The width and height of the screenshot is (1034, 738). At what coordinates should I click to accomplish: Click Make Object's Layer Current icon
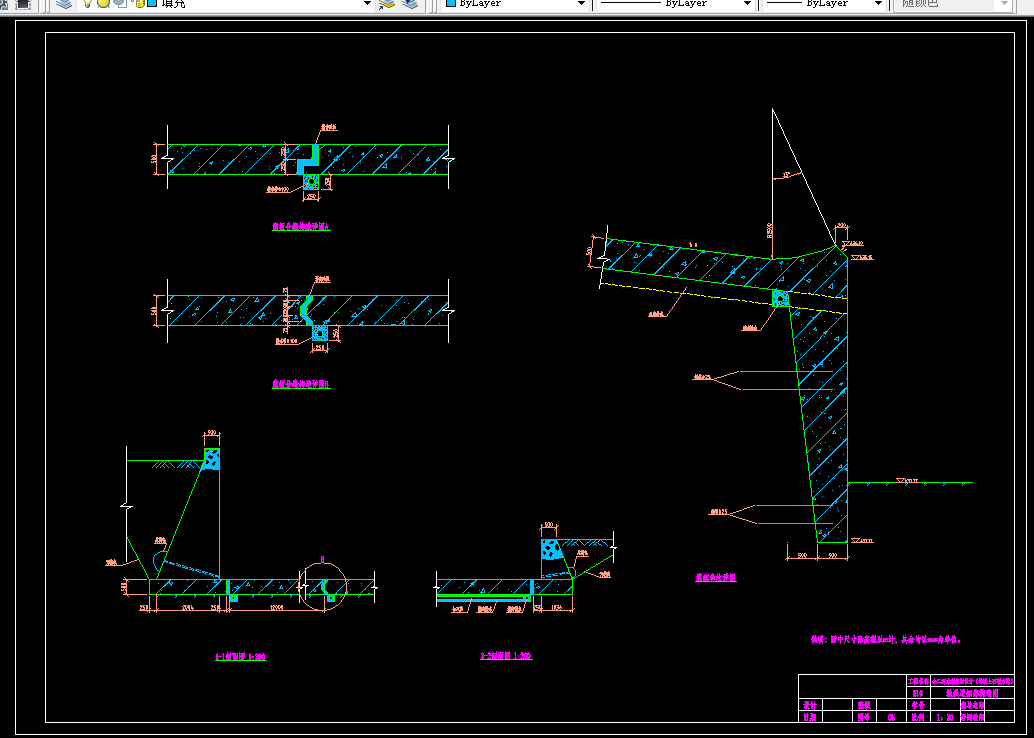[386, 3]
